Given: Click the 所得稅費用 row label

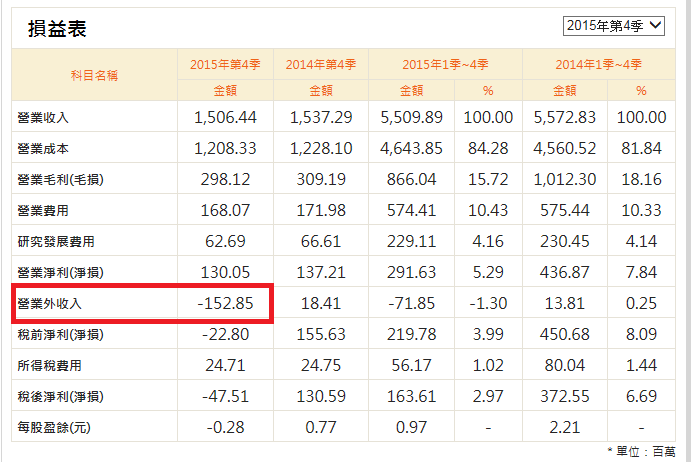Looking at the screenshot, I should click(49, 365).
